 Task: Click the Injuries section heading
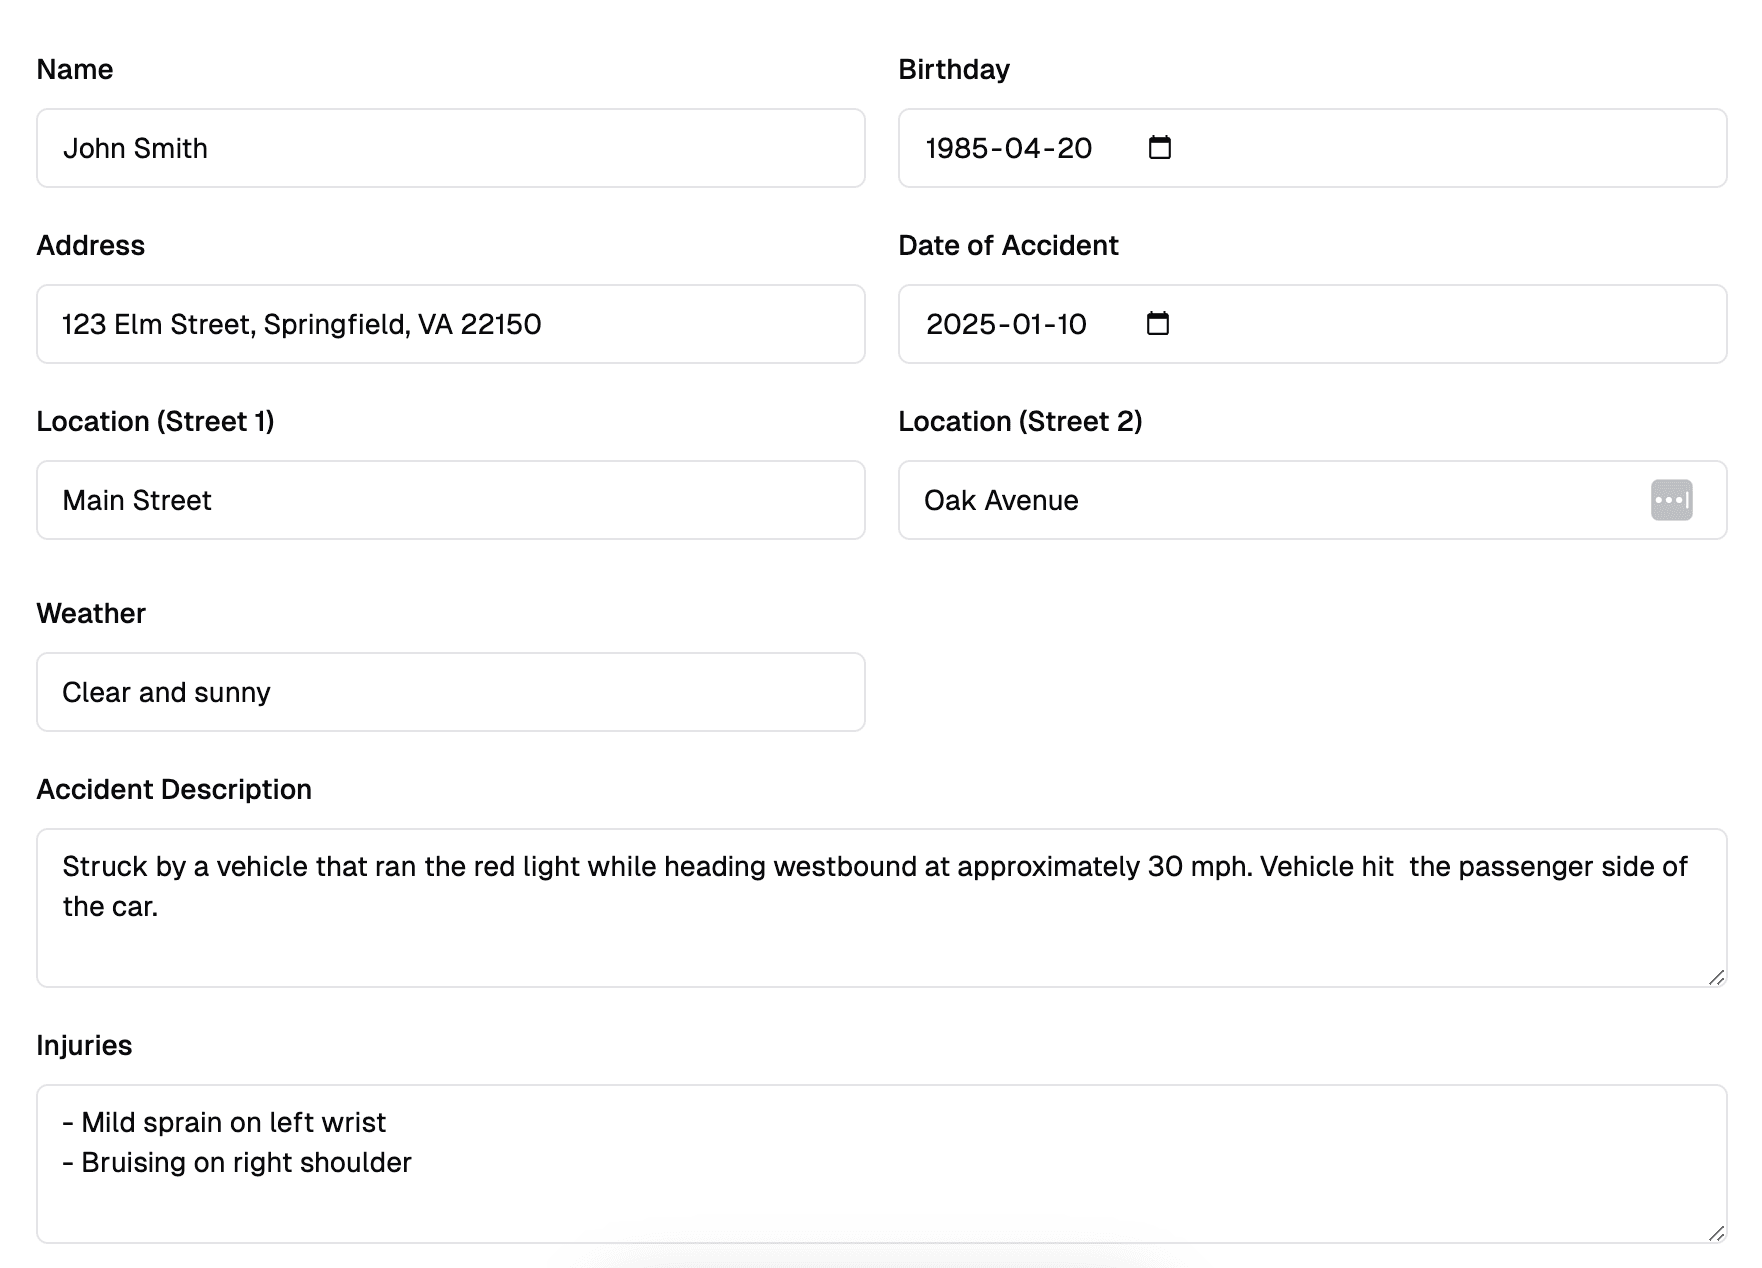coord(83,1045)
